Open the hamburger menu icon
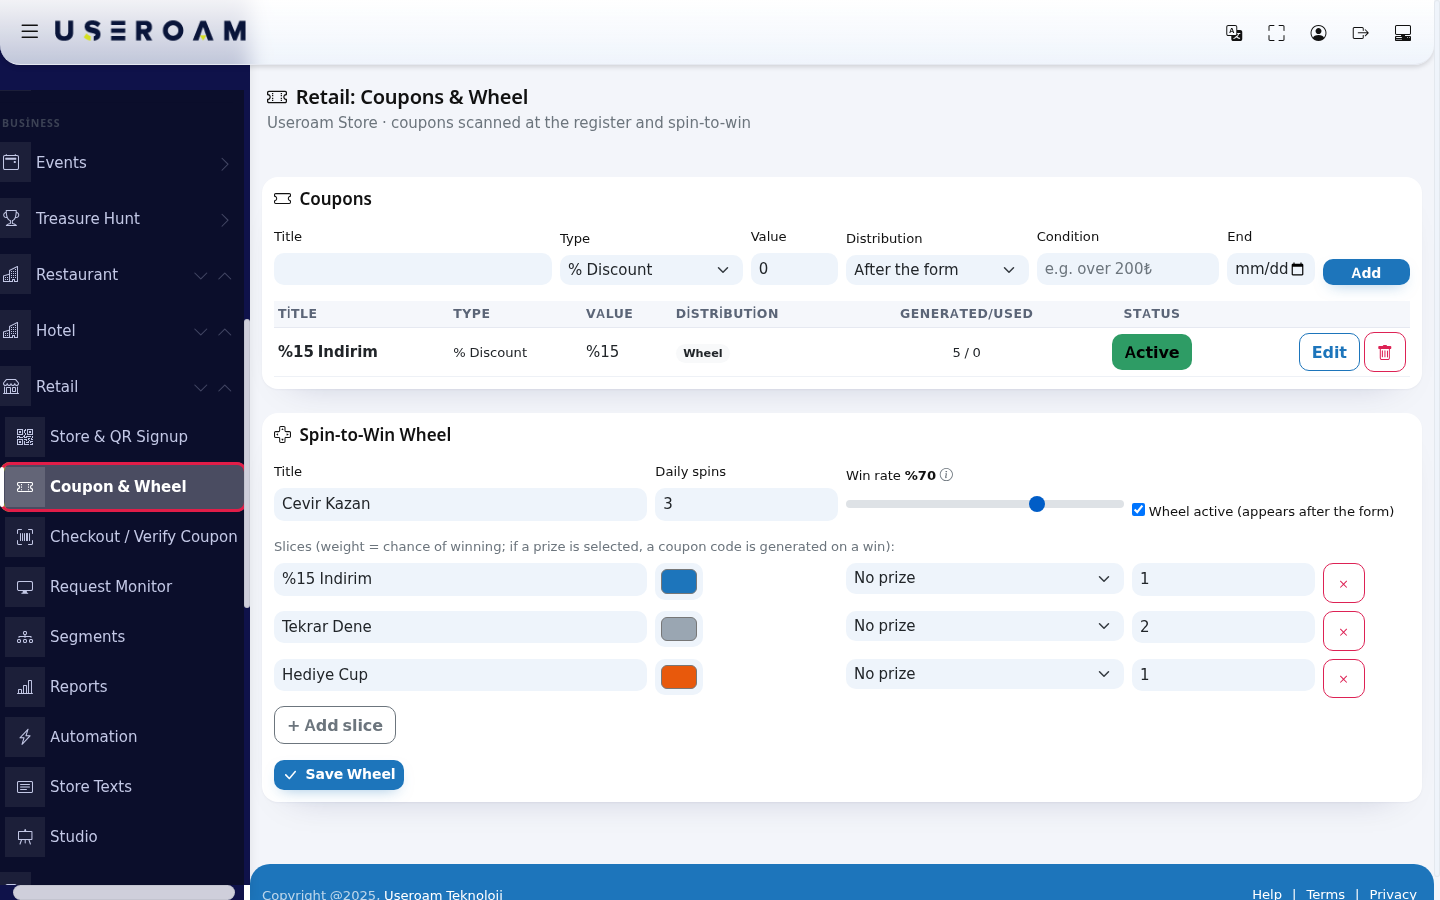1440x900 pixels. (x=30, y=32)
